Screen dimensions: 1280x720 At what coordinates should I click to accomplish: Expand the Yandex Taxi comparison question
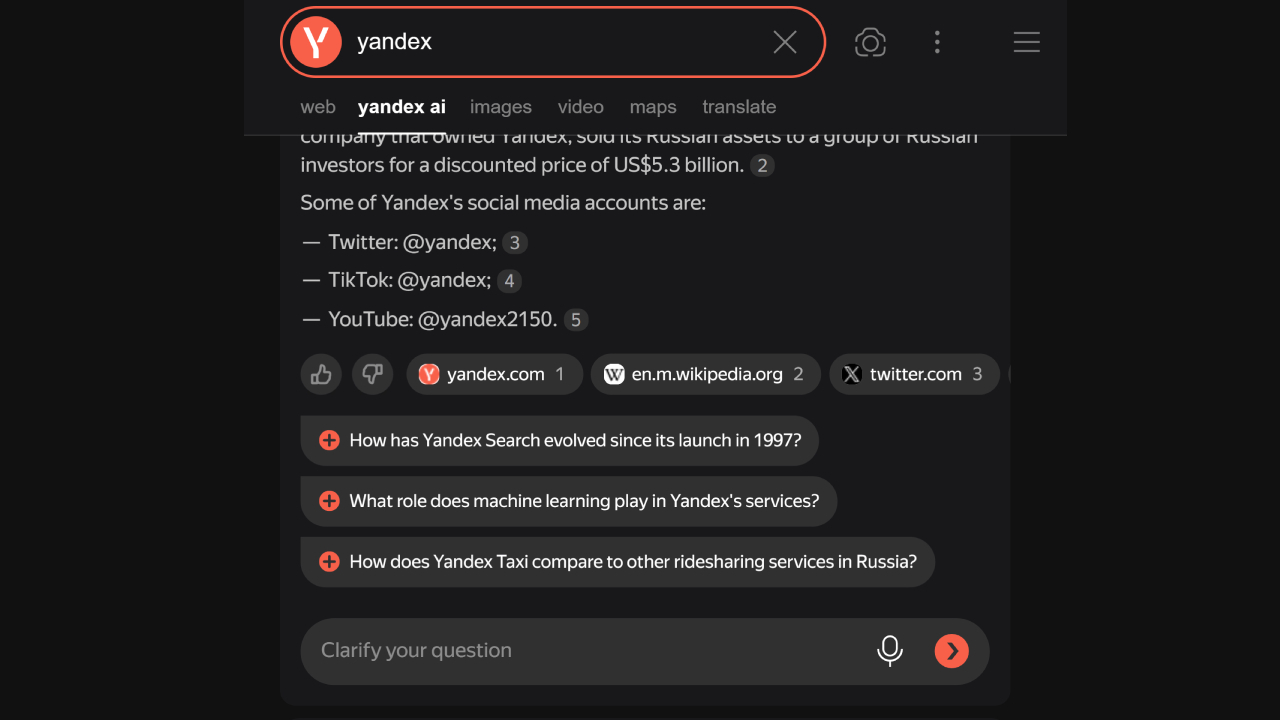tap(617, 561)
